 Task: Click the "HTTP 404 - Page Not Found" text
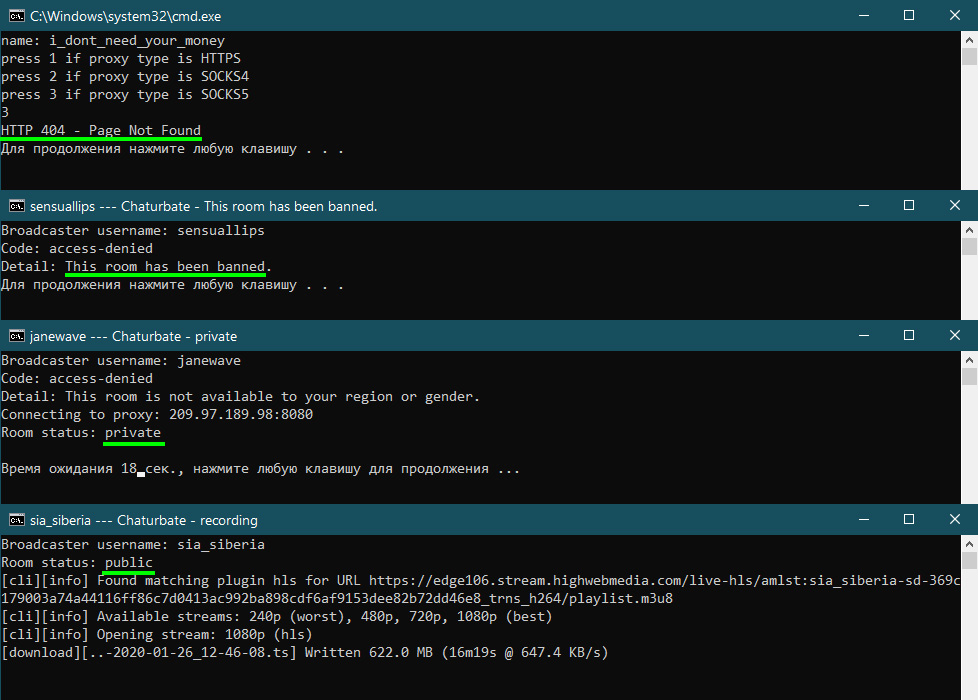(x=101, y=131)
